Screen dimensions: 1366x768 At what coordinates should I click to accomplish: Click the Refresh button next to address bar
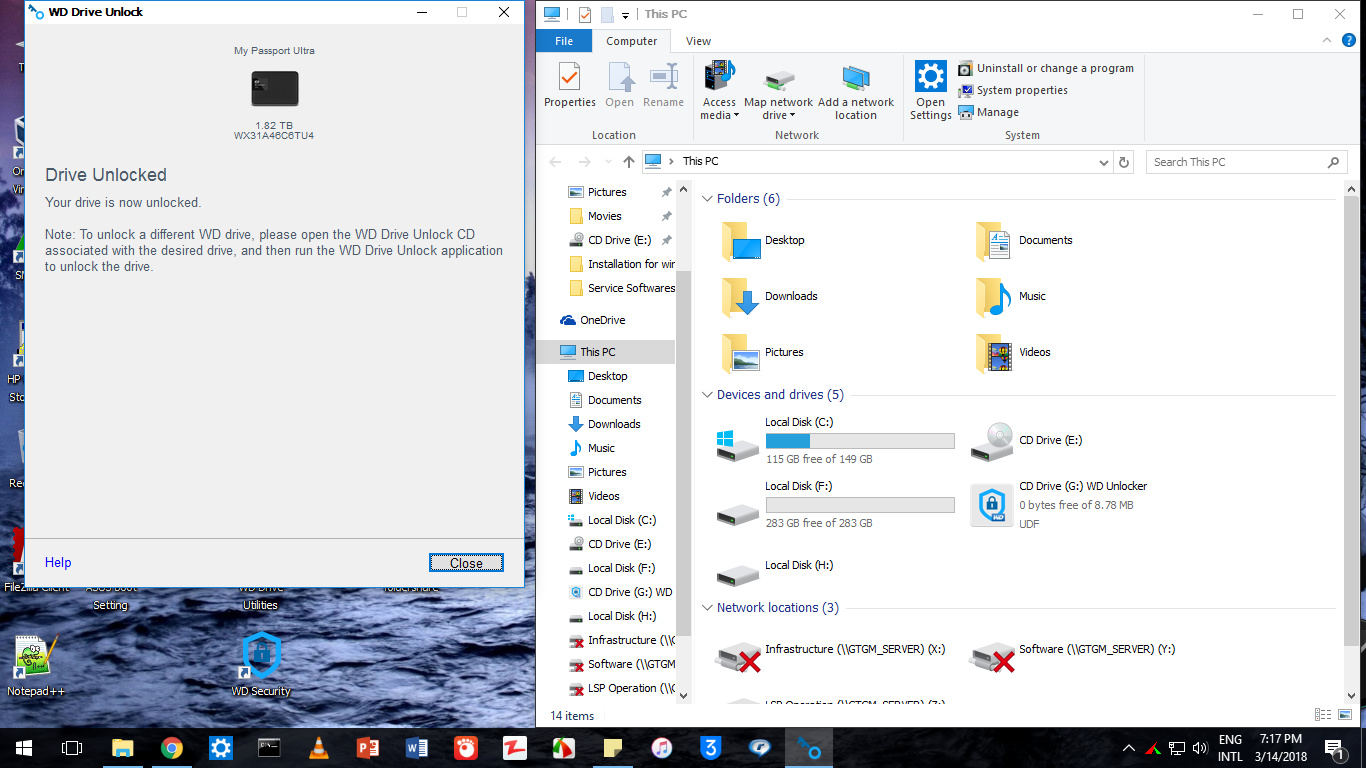point(1124,162)
